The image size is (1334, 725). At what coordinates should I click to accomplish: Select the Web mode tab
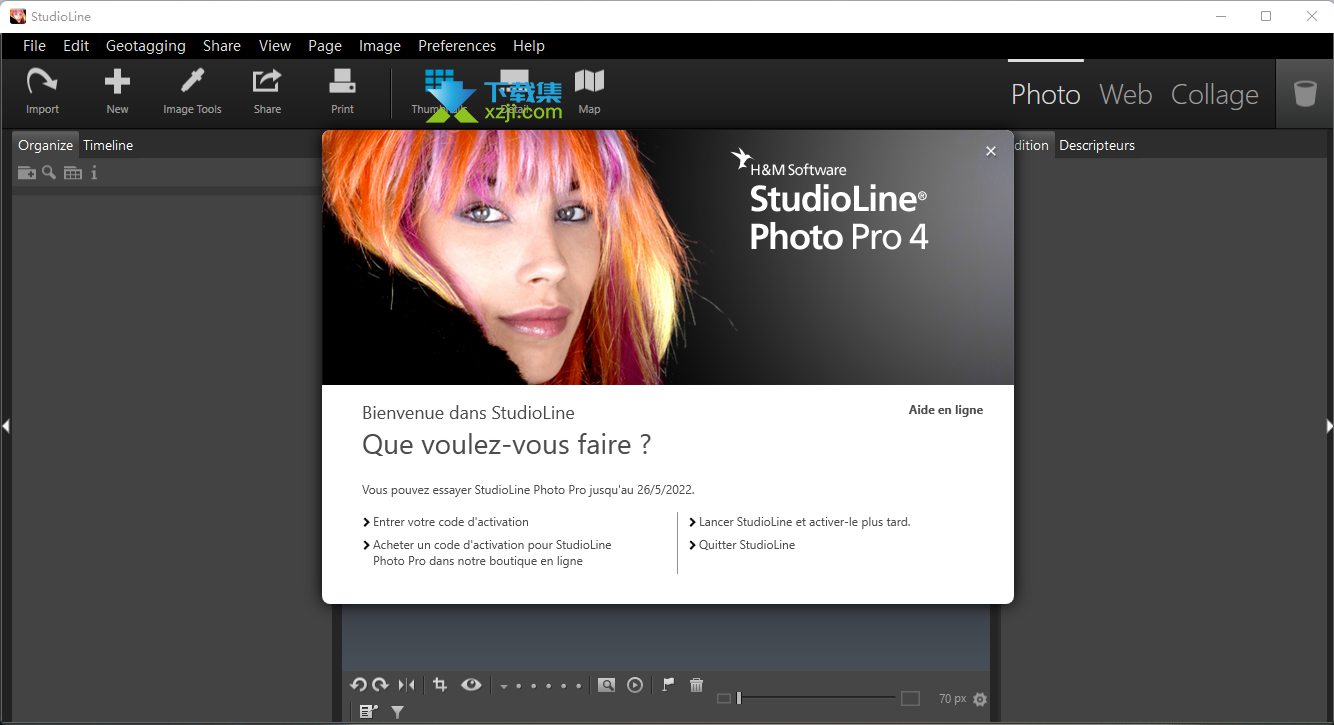pos(1126,94)
